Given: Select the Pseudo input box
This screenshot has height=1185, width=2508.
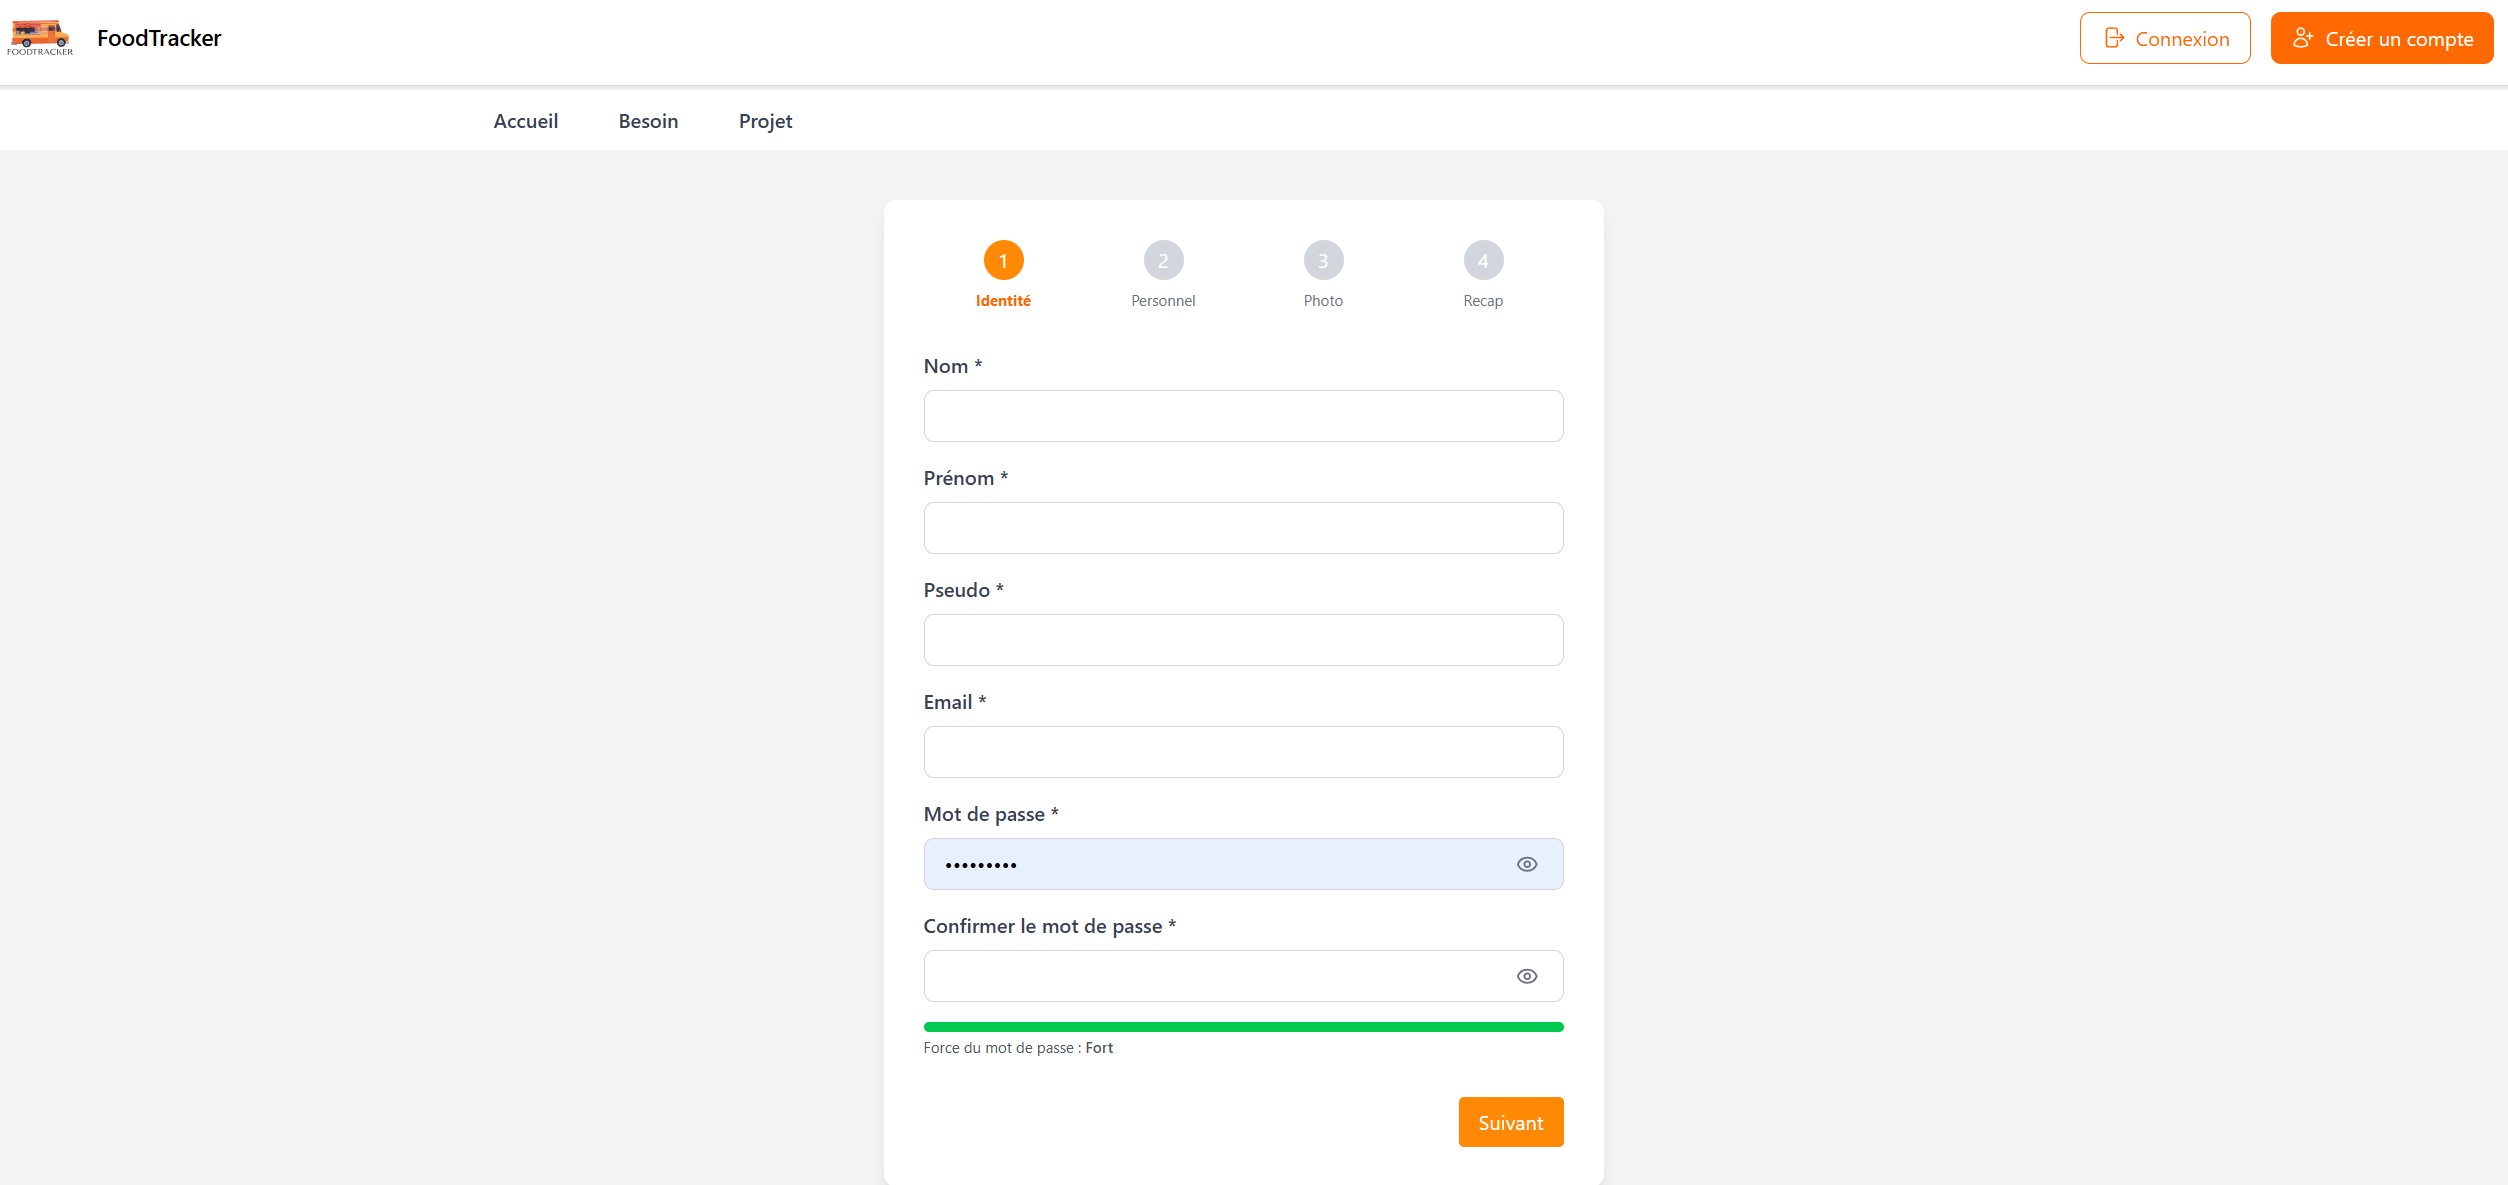Looking at the screenshot, I should (1243, 640).
